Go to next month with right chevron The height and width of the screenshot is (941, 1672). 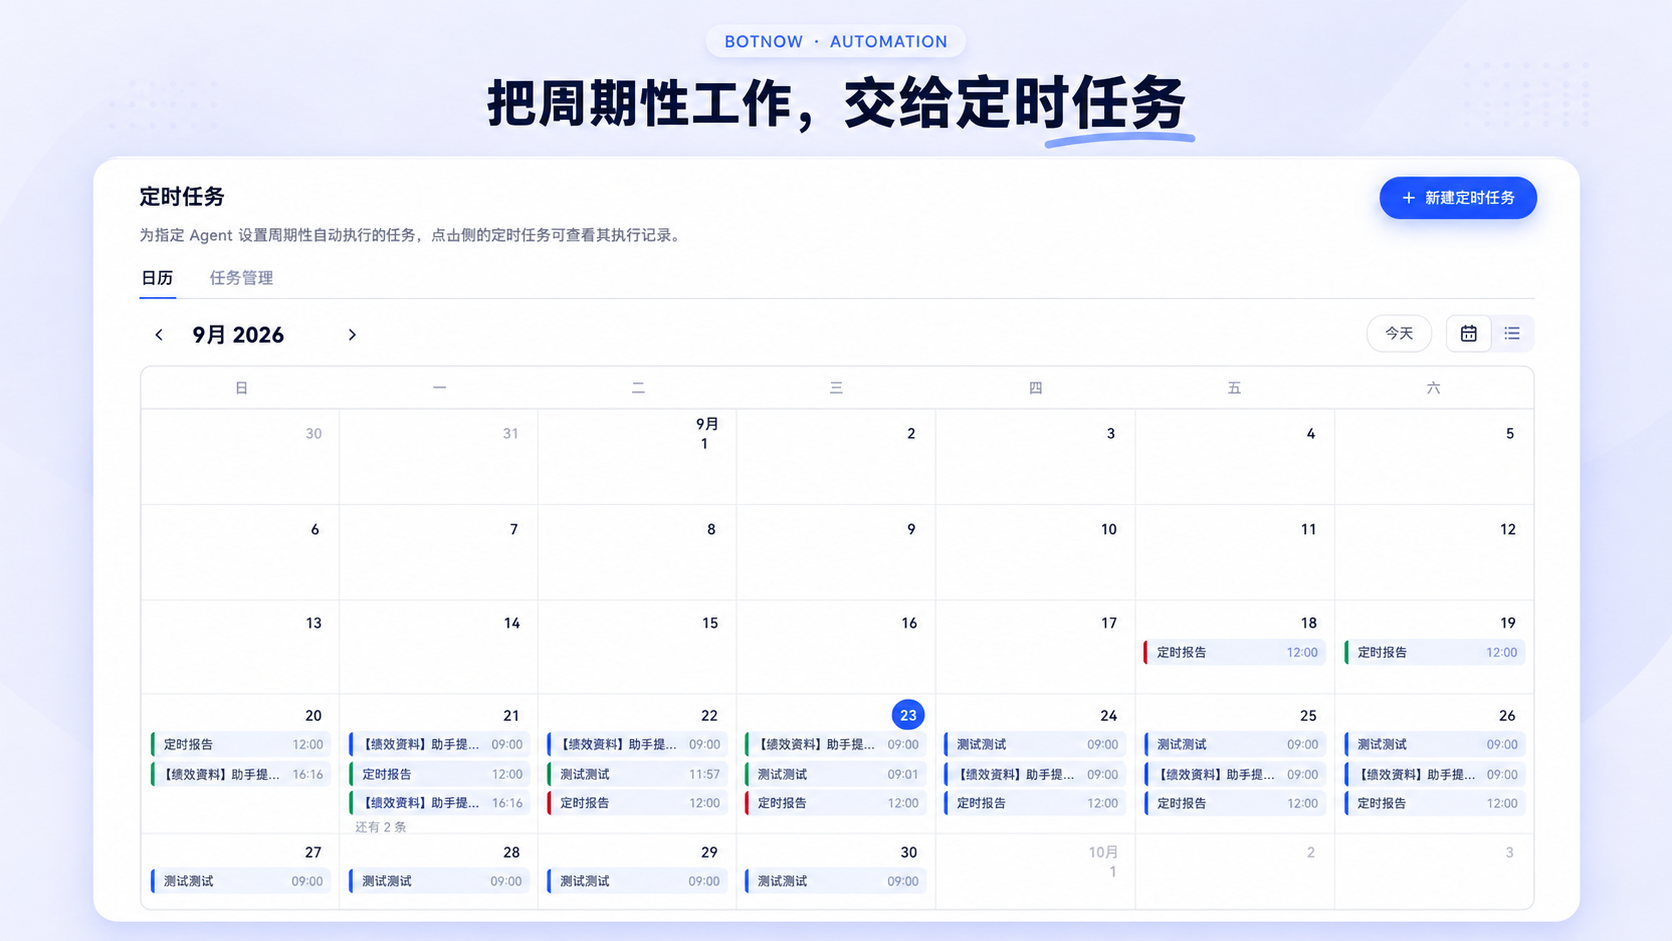click(352, 335)
